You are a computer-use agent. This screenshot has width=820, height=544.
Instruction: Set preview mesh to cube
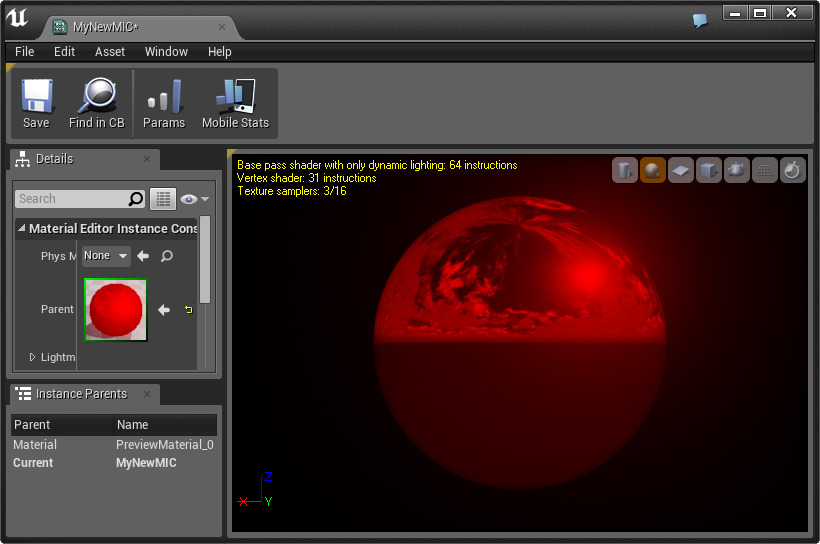tap(709, 171)
